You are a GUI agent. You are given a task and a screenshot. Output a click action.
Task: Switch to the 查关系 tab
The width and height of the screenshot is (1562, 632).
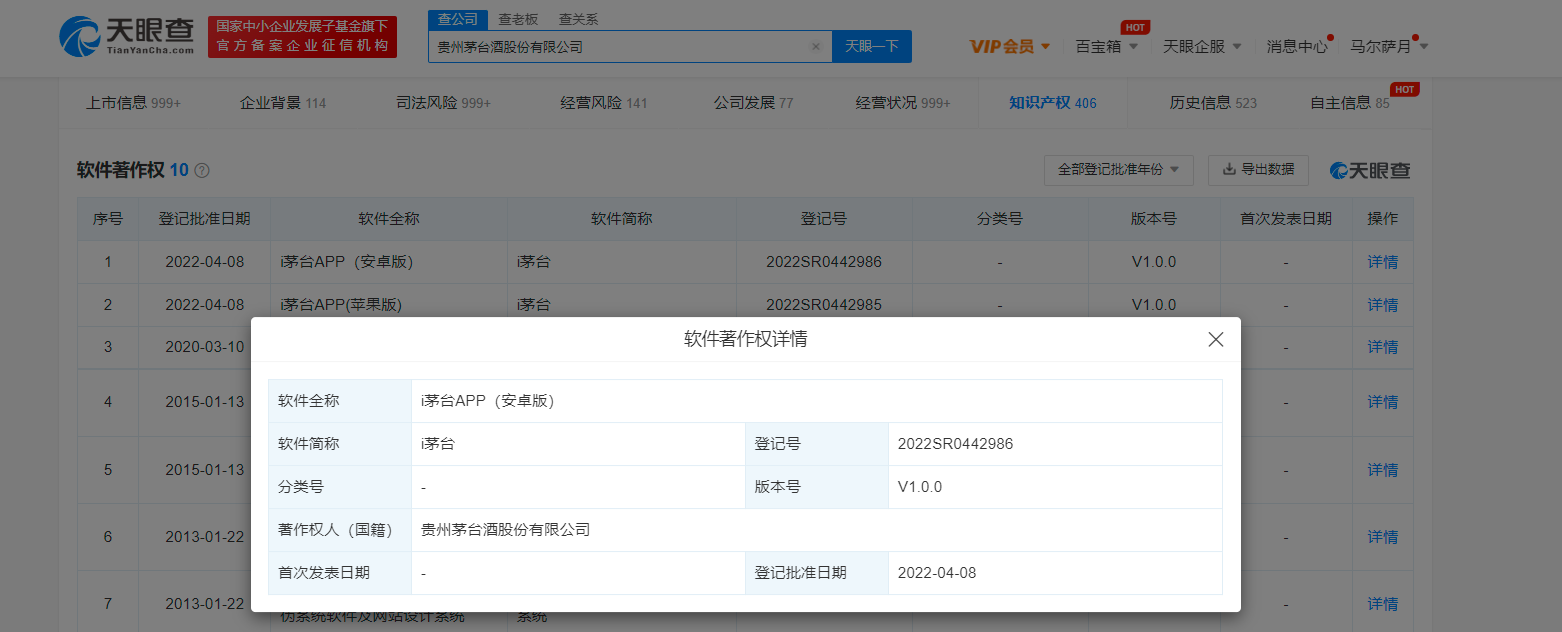pos(578,19)
